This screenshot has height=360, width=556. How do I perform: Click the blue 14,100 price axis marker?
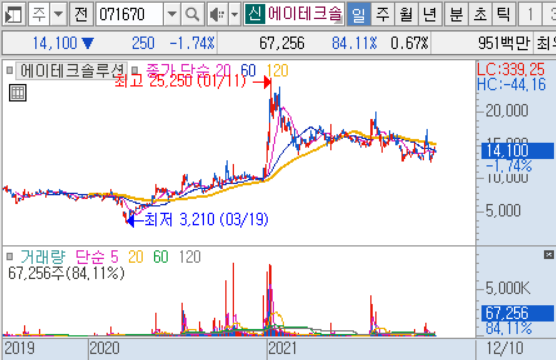(x=517, y=151)
